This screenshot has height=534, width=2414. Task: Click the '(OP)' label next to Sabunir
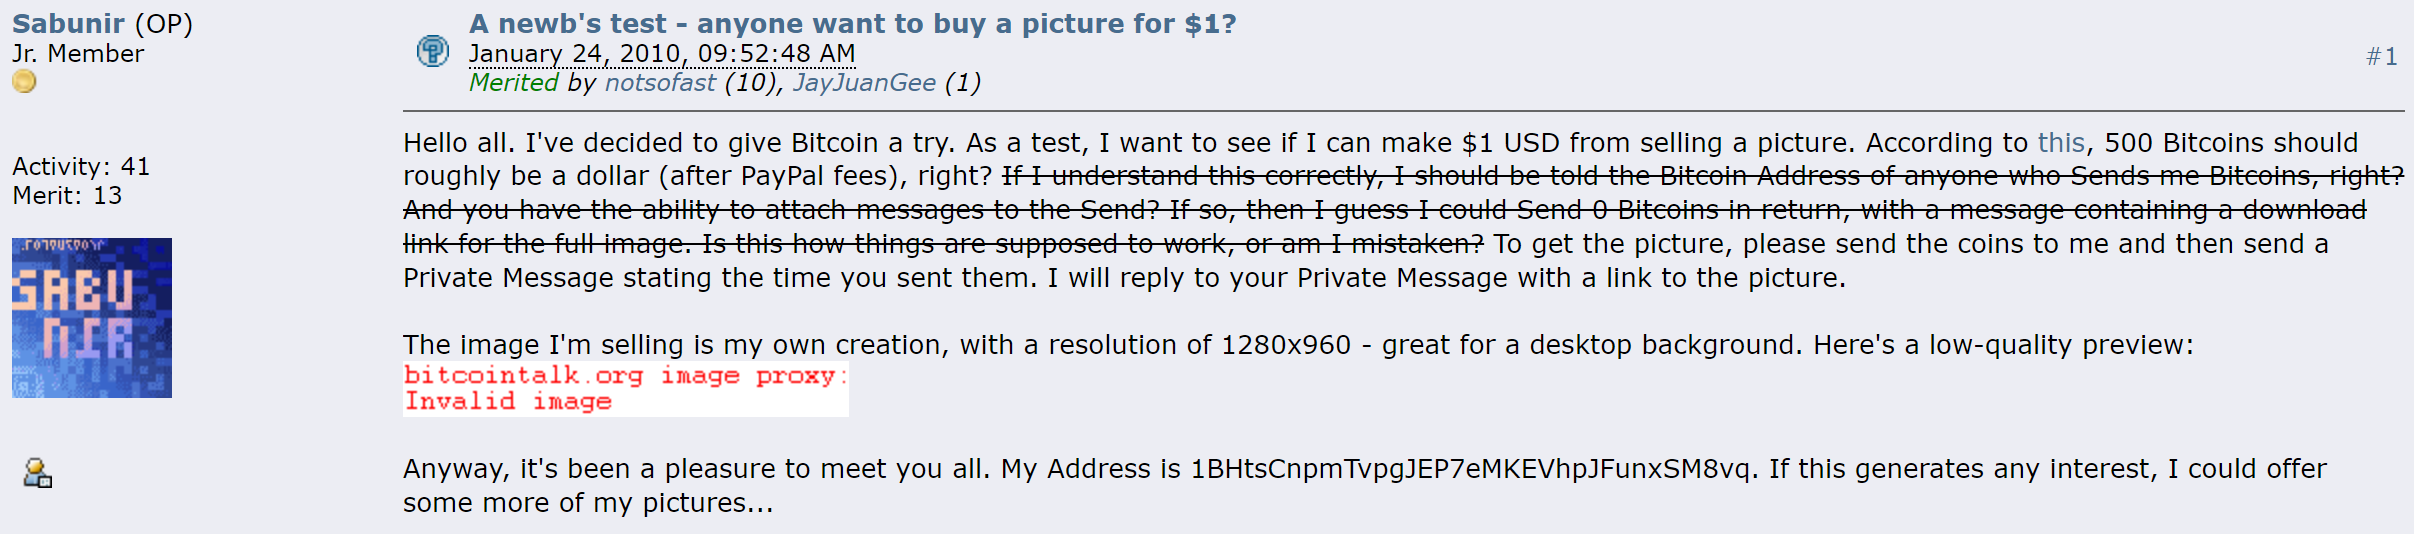tap(163, 23)
